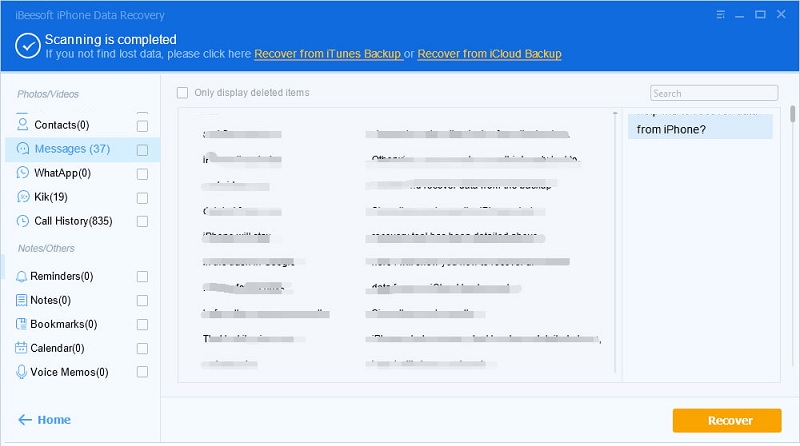Click the Bookmarks icon
The width and height of the screenshot is (800, 446).
21,324
